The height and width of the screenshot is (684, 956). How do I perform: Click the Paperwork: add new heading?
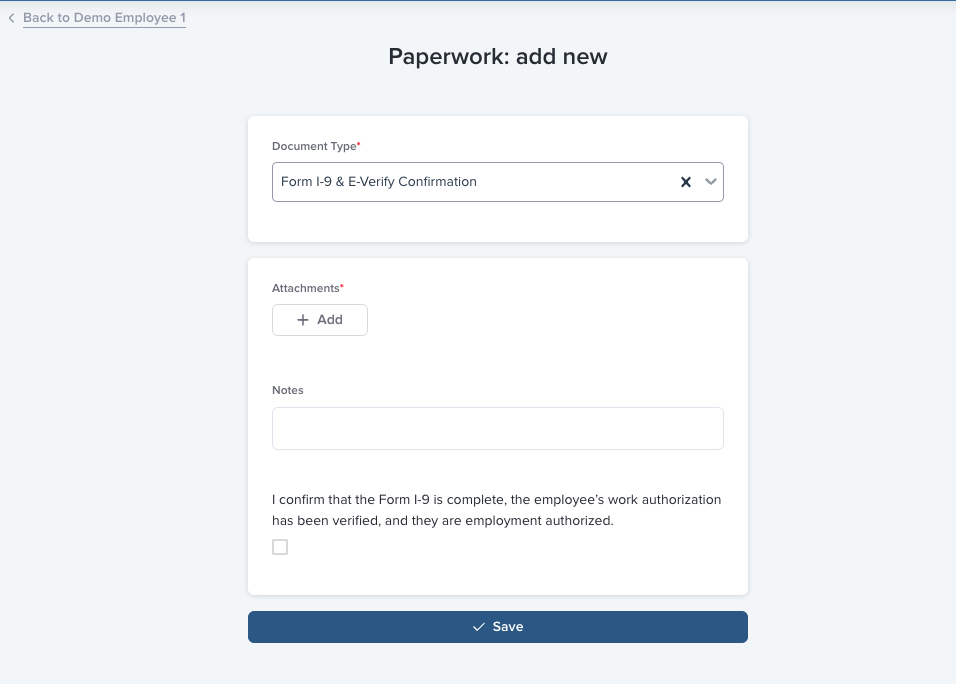pos(497,56)
